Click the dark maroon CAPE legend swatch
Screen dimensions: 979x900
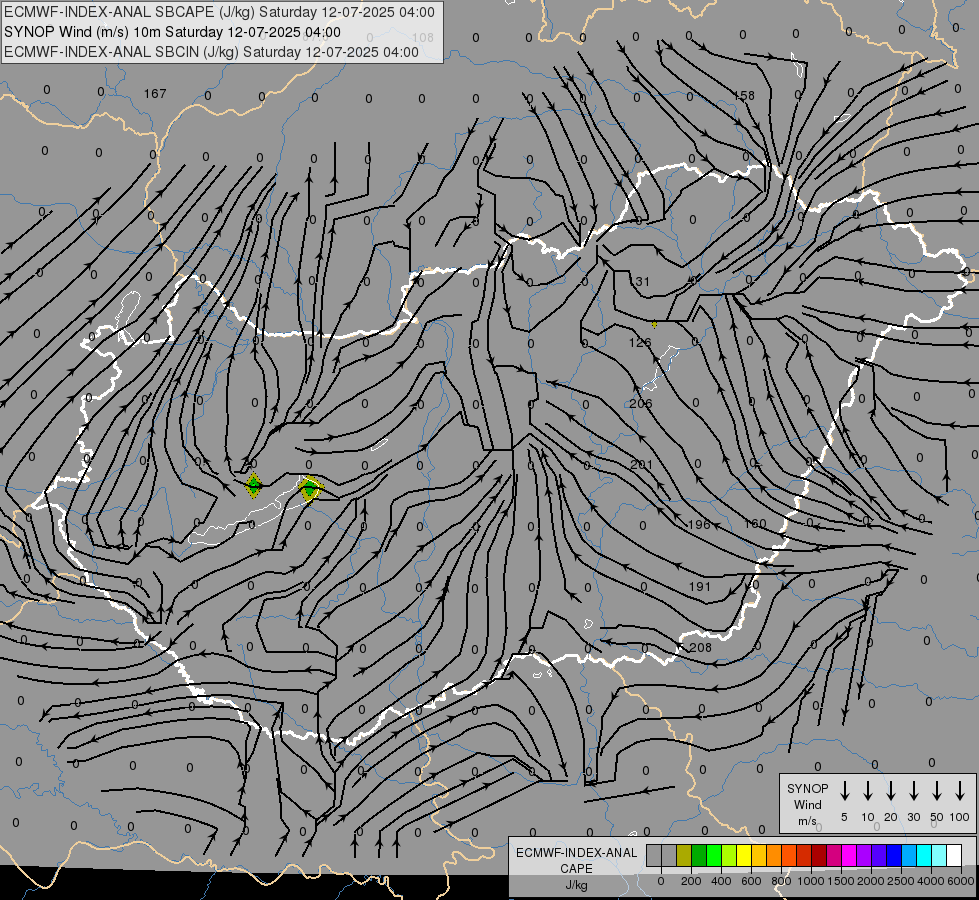pyautogui.click(x=819, y=856)
